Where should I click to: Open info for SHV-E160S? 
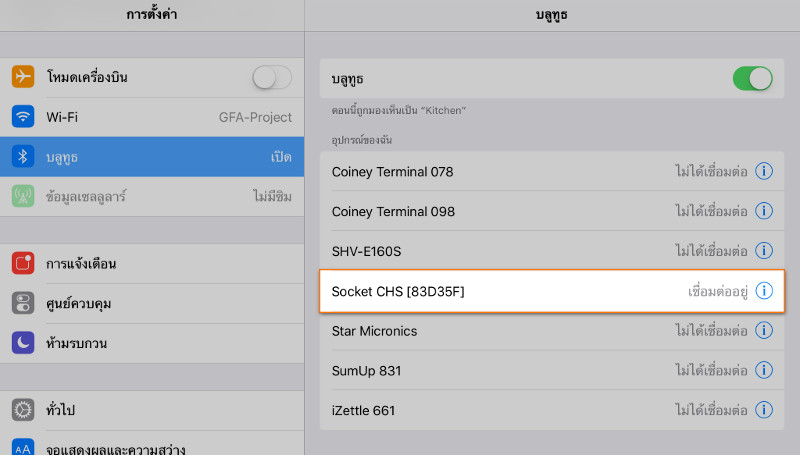click(764, 251)
